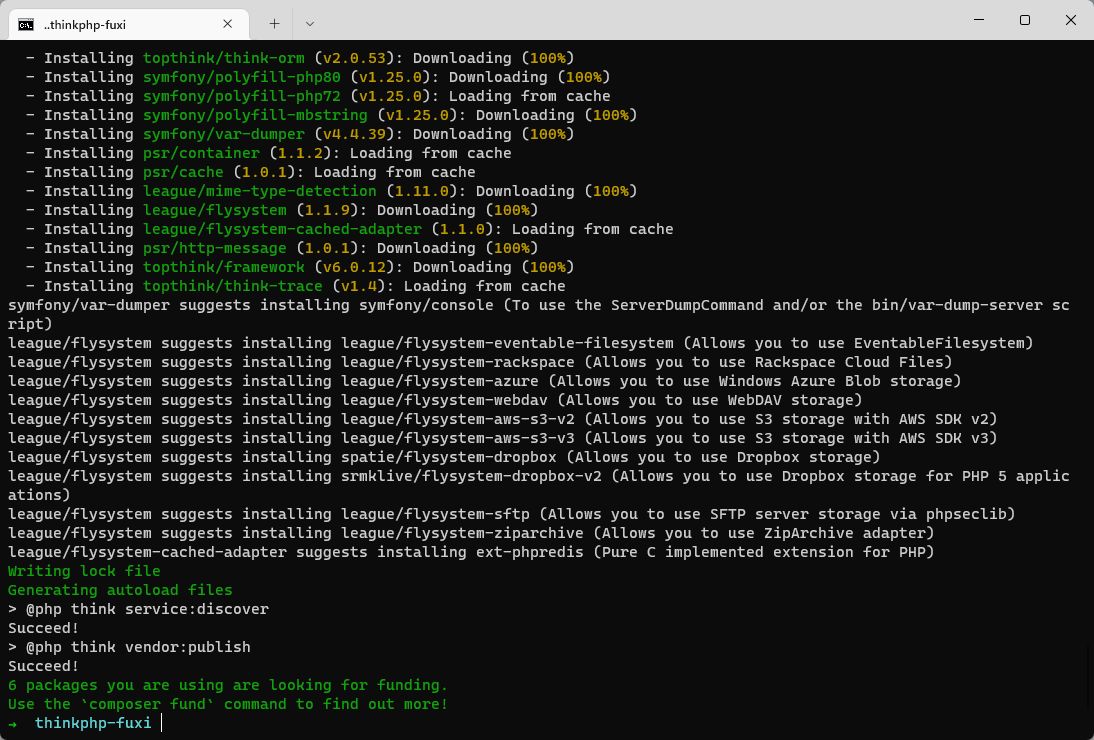
Task: Click the league/mime-type-detection package name
Action: click(259, 191)
